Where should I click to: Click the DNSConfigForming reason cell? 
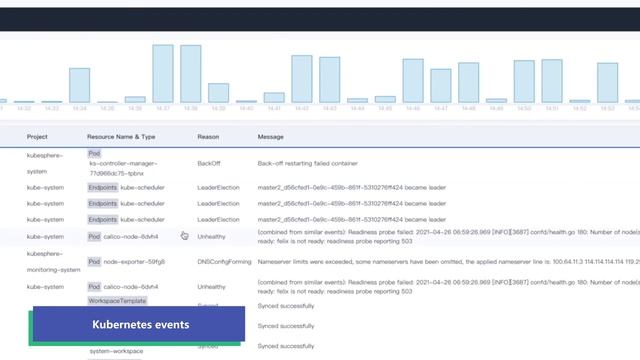[x=224, y=262]
